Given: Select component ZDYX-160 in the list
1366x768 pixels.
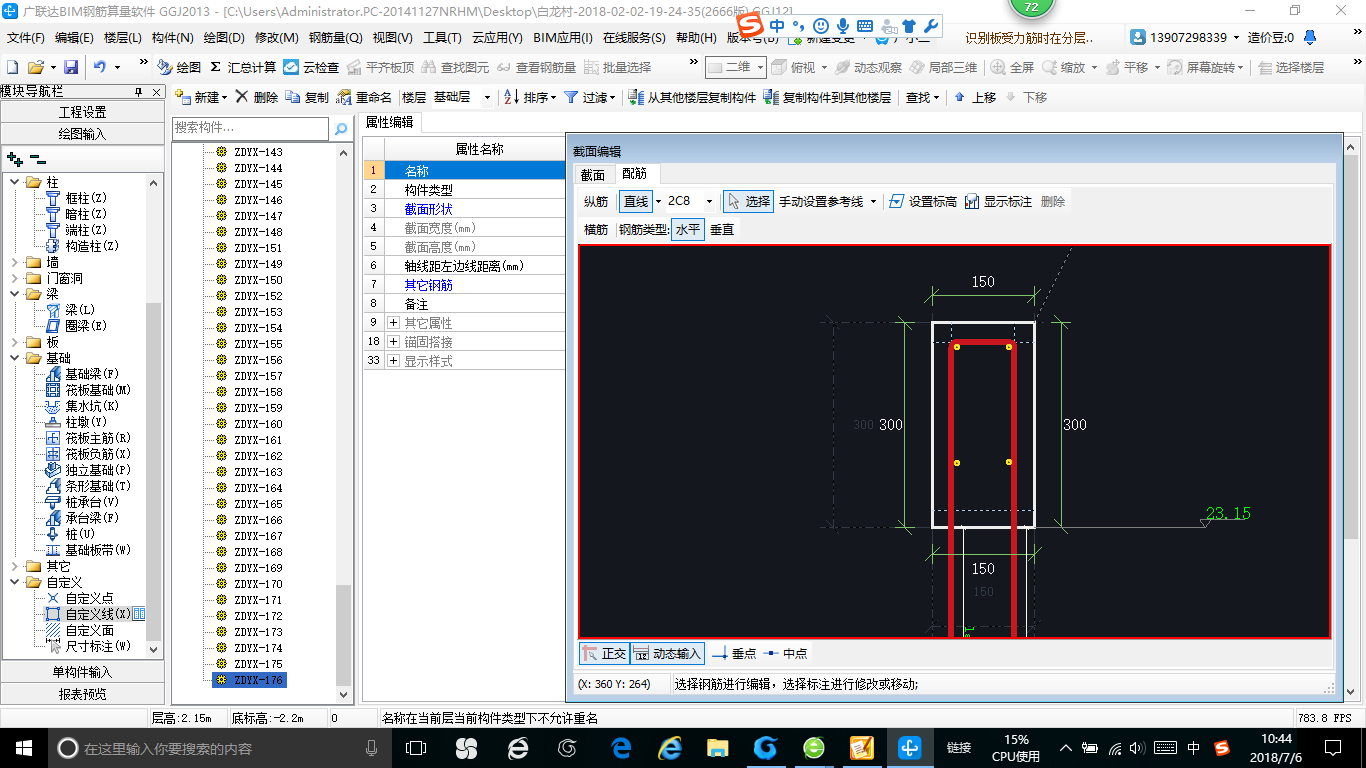Looking at the screenshot, I should click(x=258, y=424).
